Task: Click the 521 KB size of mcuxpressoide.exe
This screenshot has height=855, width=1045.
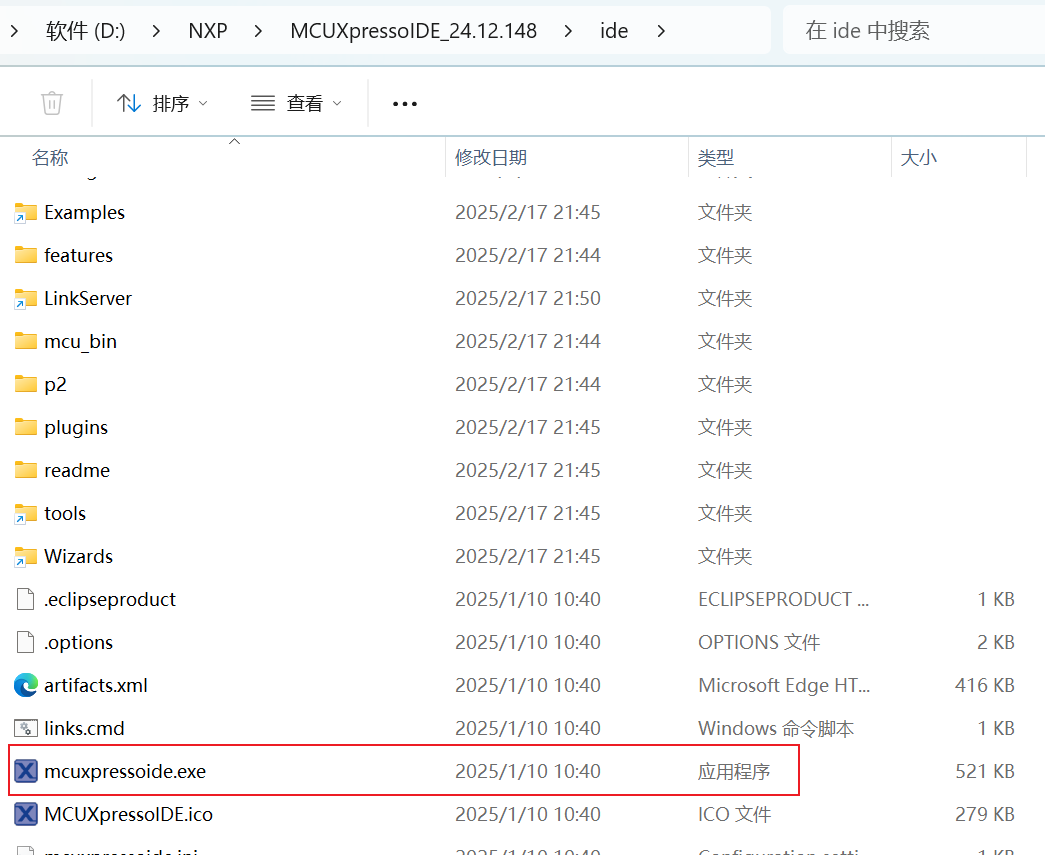Action: [985, 771]
